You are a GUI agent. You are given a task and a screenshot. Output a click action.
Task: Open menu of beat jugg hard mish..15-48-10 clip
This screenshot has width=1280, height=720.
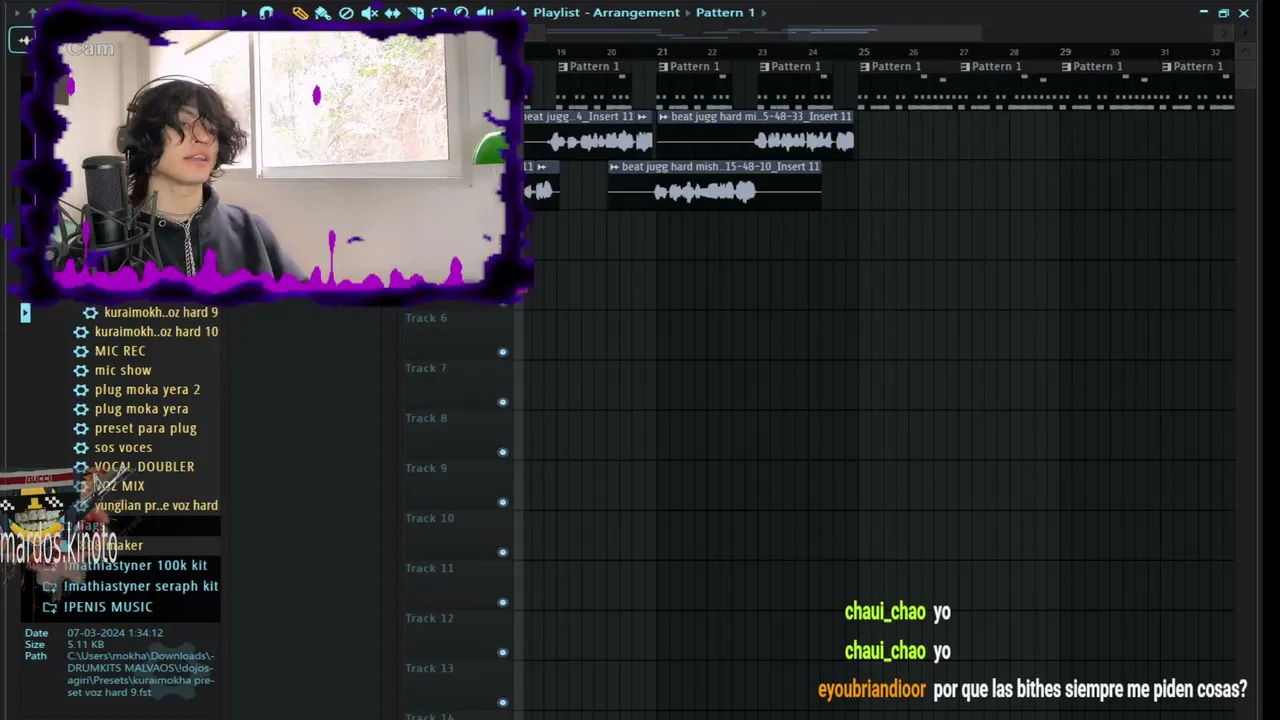click(x=614, y=167)
